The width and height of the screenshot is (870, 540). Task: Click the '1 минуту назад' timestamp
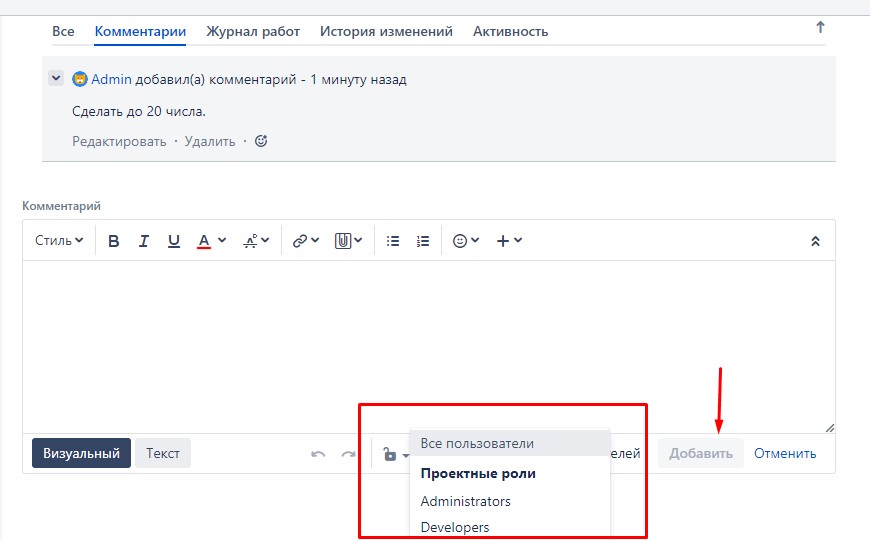(x=358, y=79)
